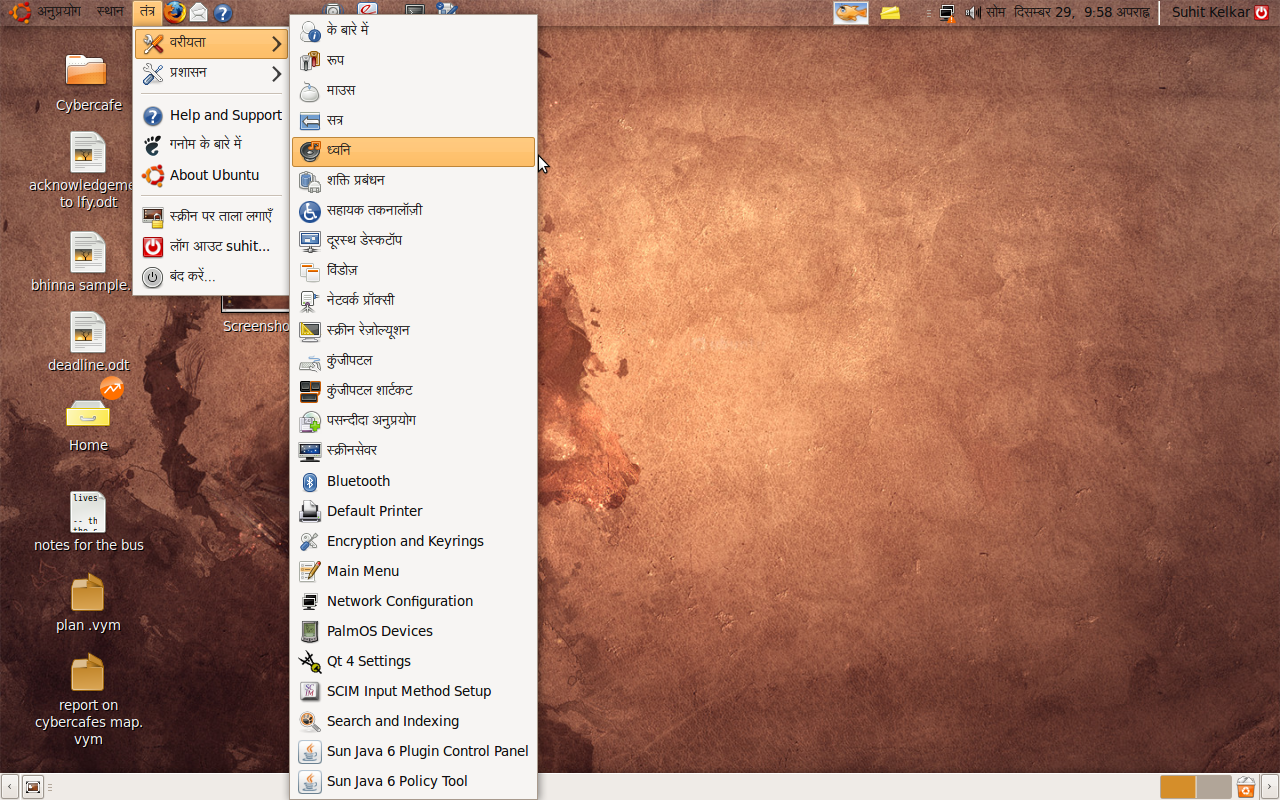The height and width of the screenshot is (800, 1280).
Task: Expand the वरीयता submenu arrow
Action: point(276,44)
